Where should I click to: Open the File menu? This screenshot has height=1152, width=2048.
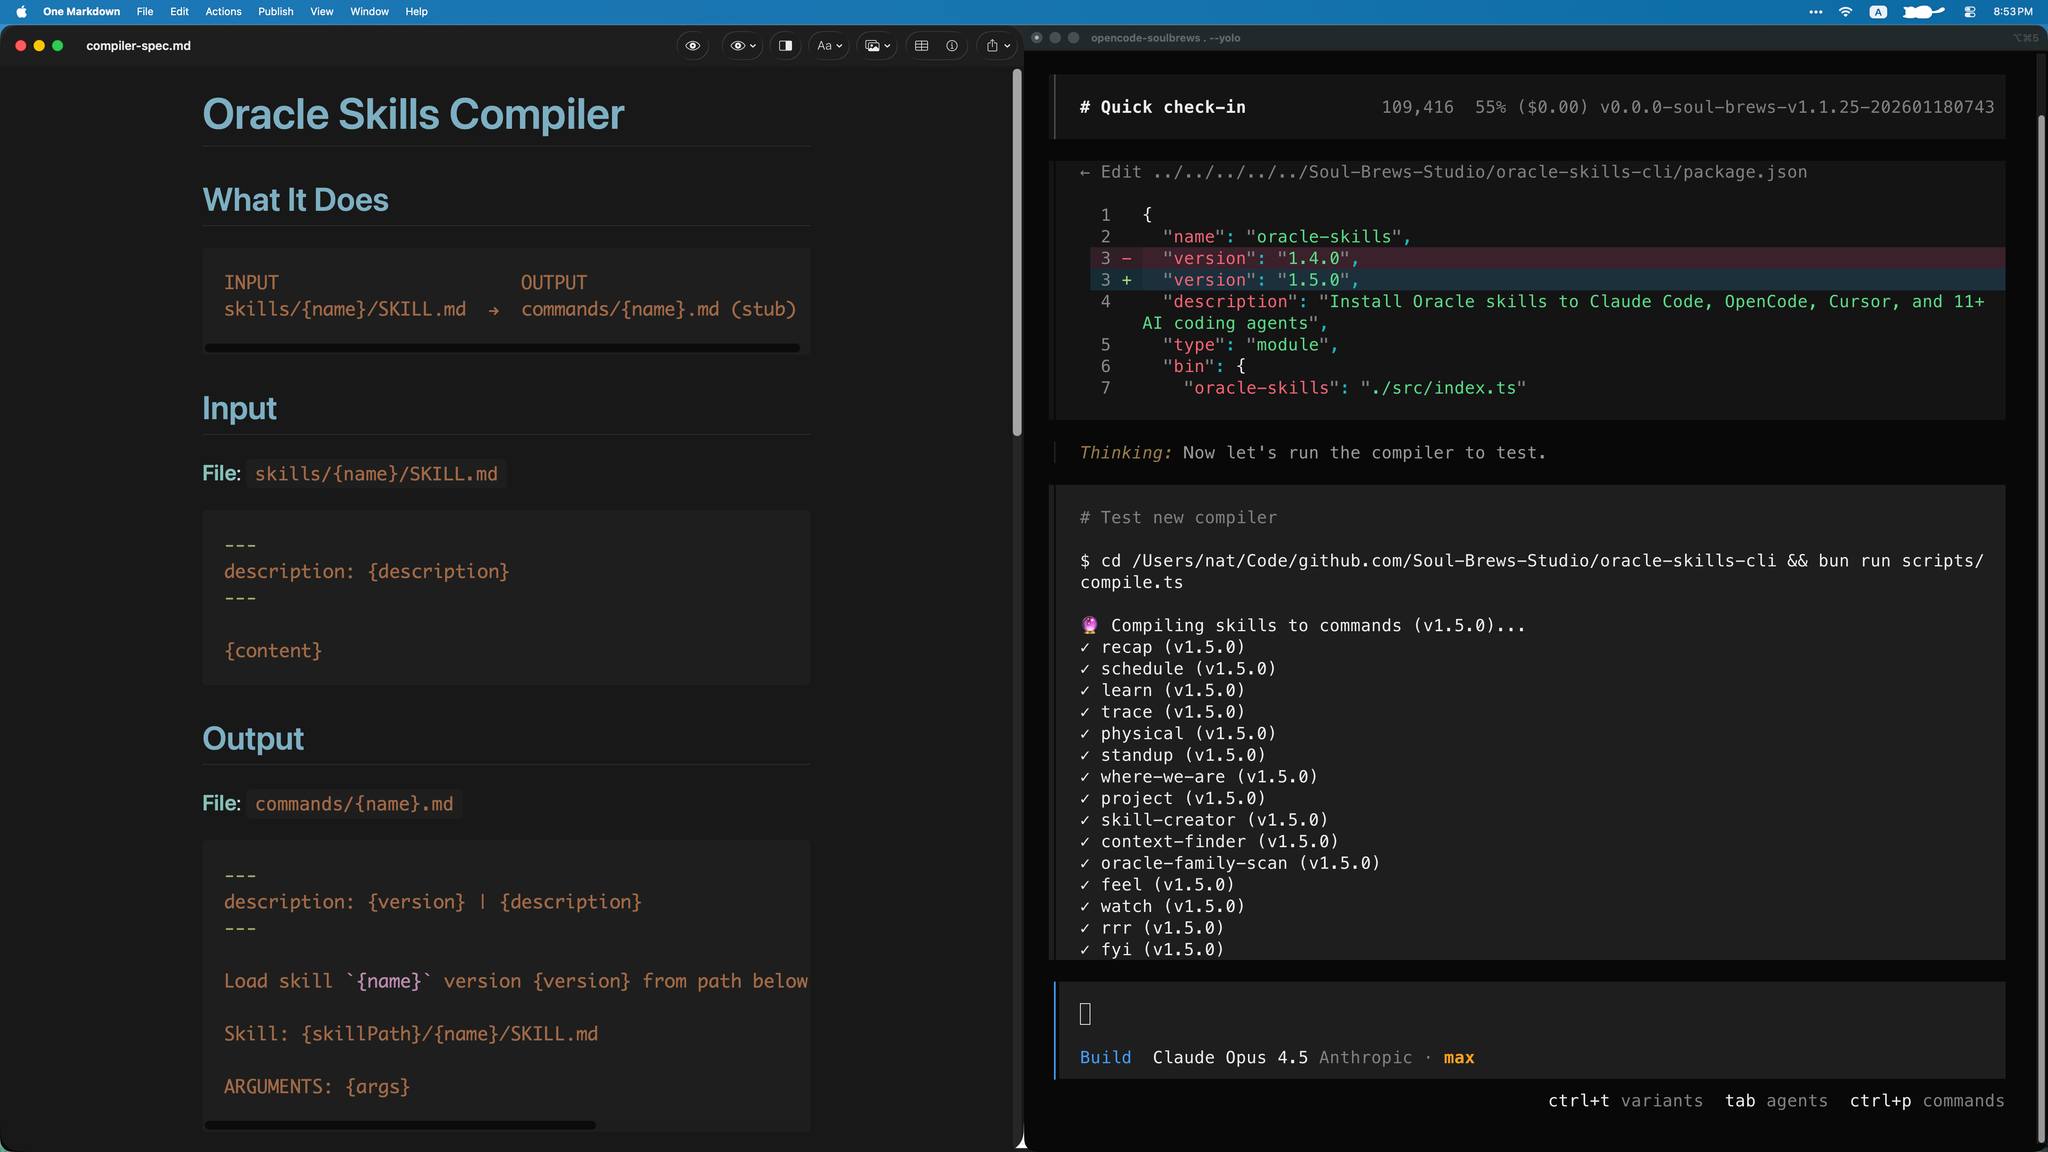[145, 12]
